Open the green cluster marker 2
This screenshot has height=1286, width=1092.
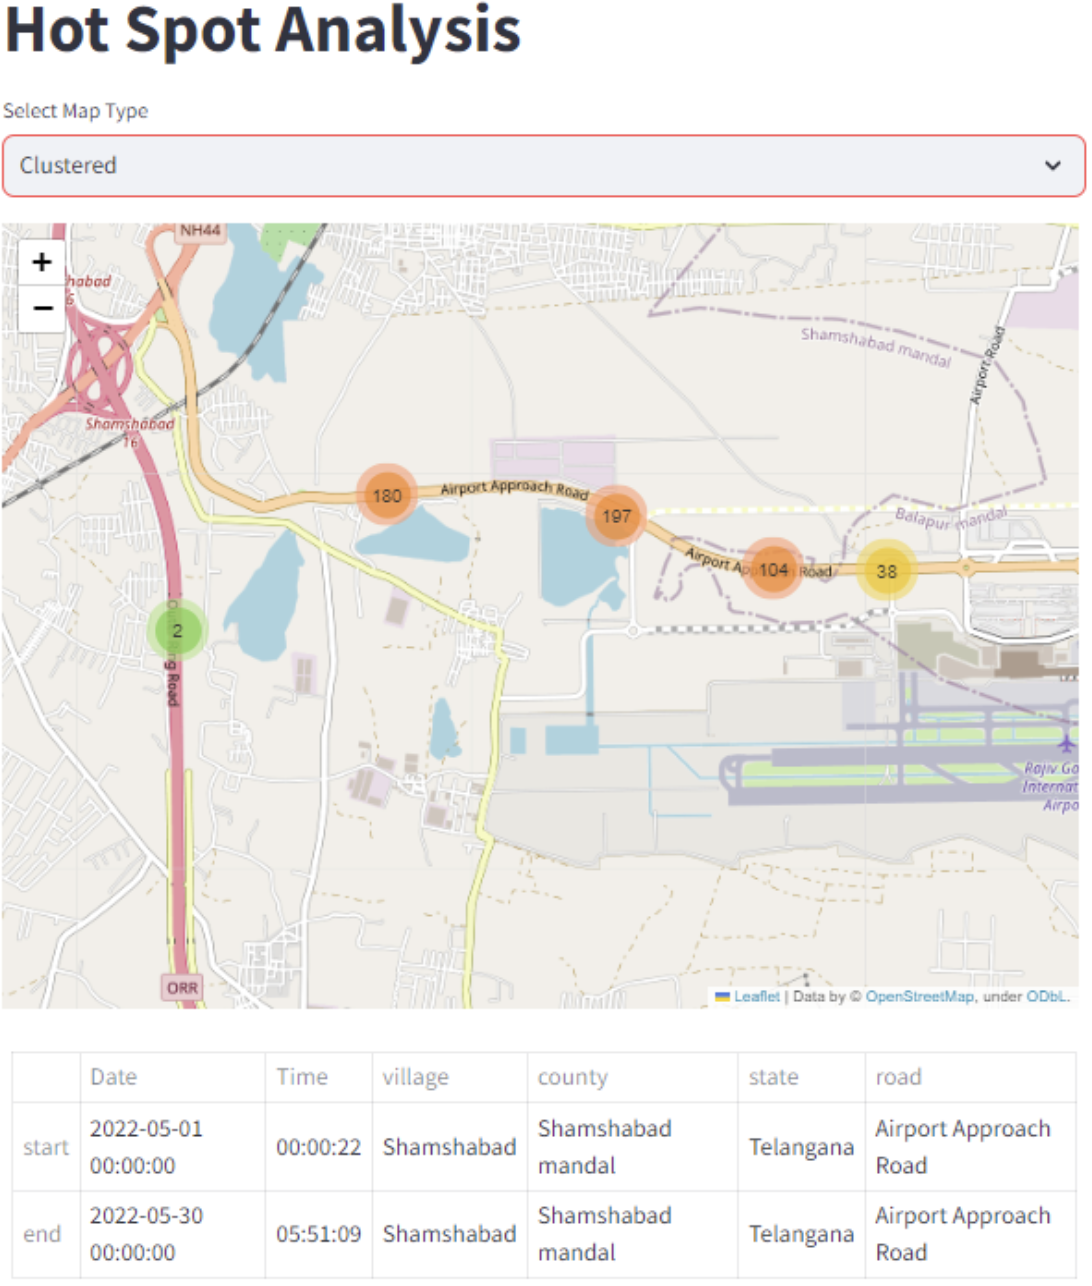177,630
